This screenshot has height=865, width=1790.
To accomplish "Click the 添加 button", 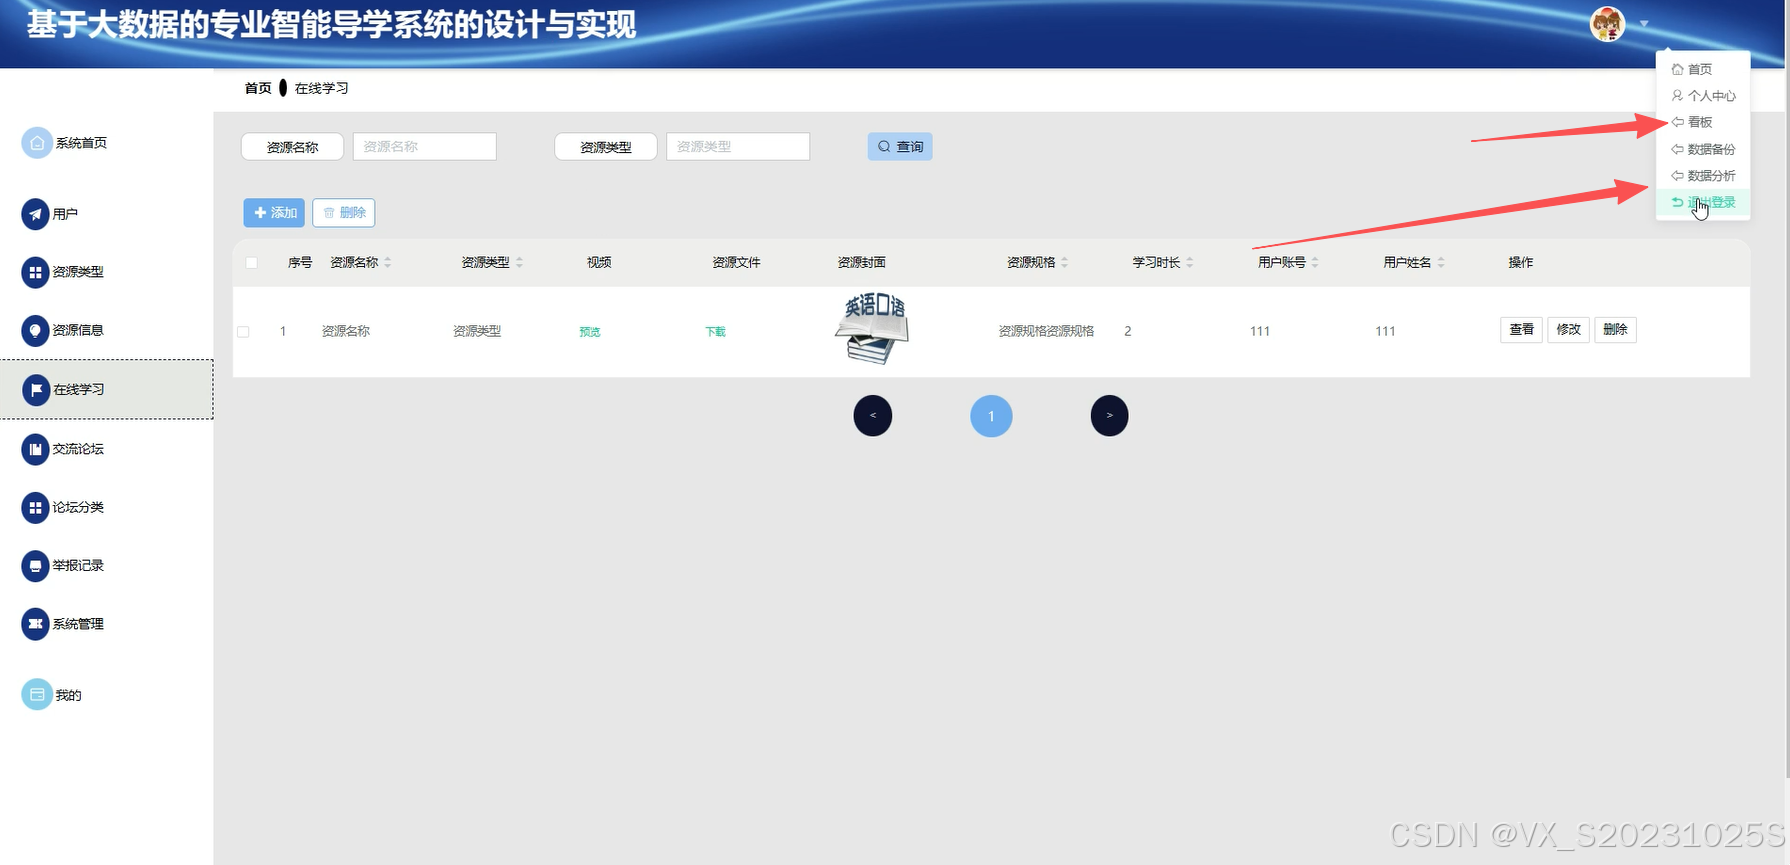I will coord(274,213).
